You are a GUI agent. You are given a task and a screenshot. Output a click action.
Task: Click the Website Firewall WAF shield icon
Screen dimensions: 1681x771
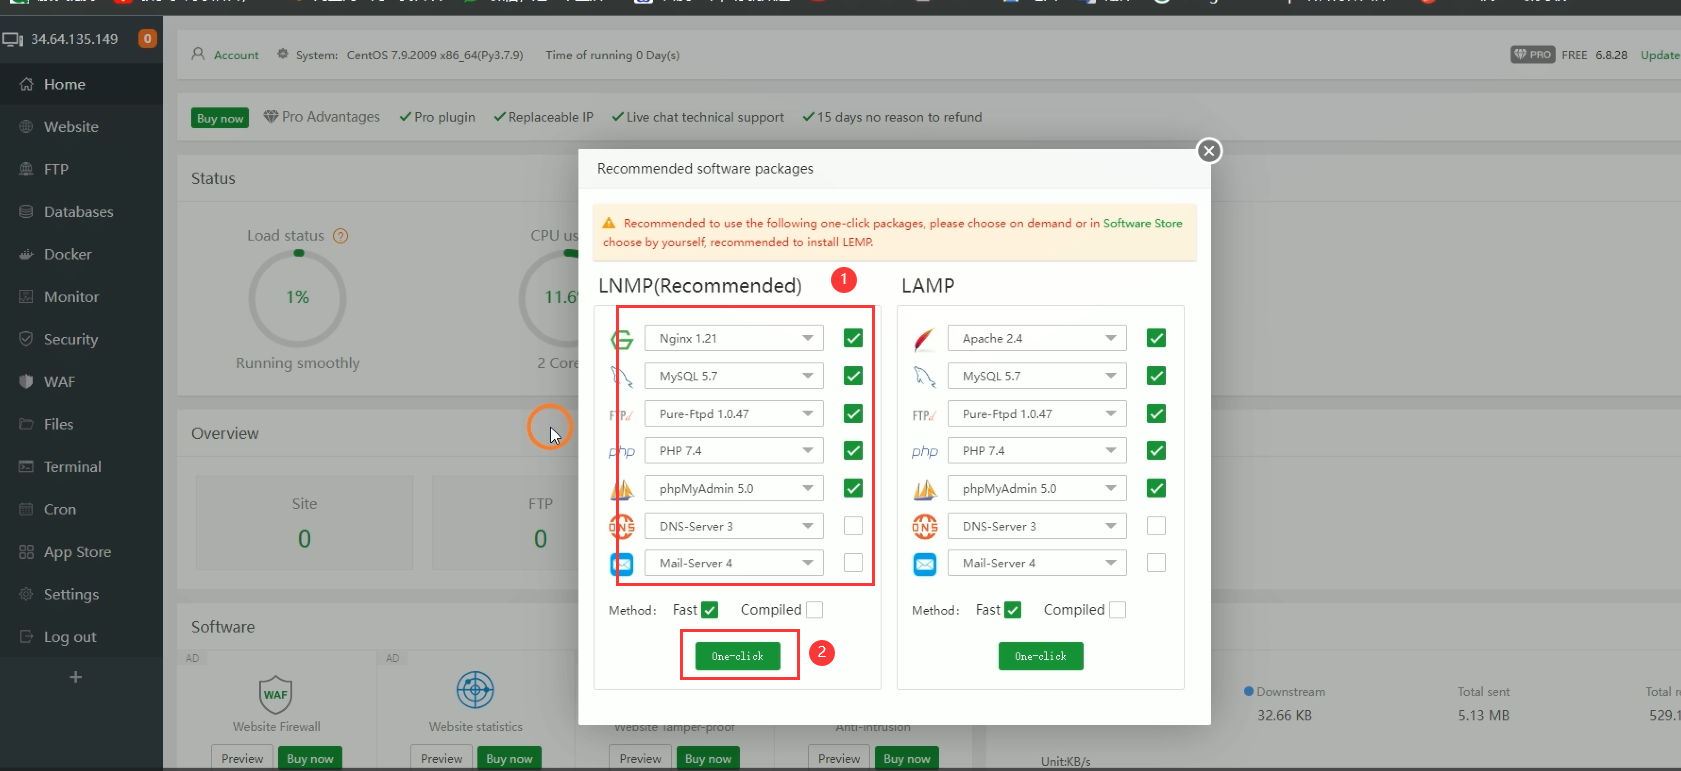click(275, 693)
